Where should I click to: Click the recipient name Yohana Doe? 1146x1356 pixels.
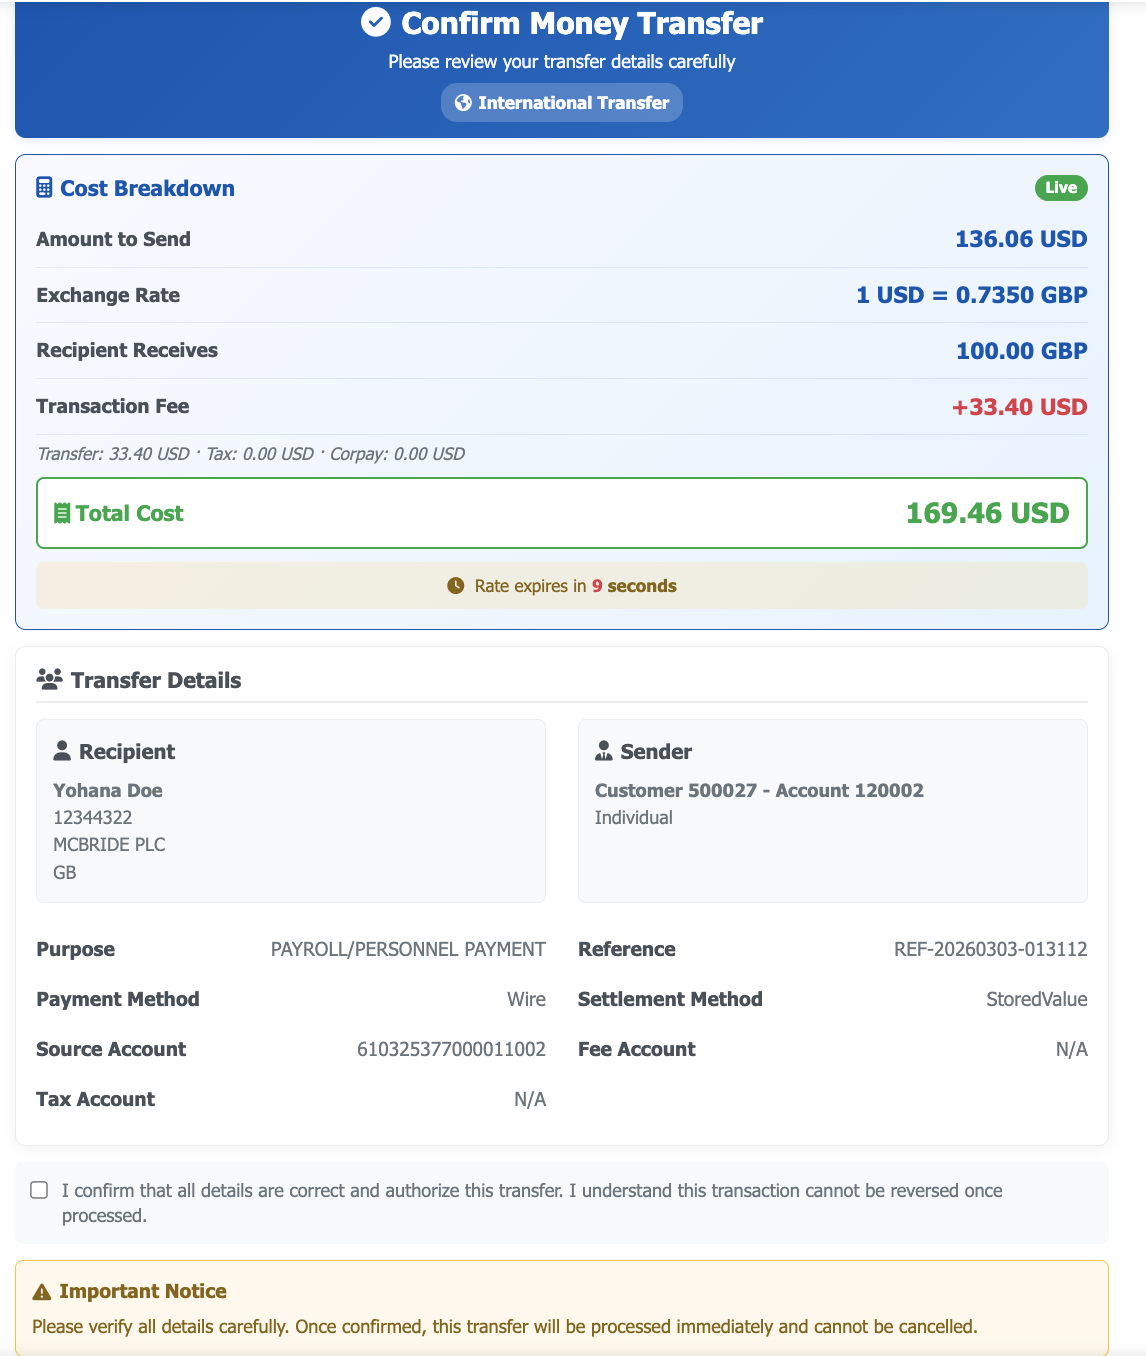pyautogui.click(x=108, y=790)
